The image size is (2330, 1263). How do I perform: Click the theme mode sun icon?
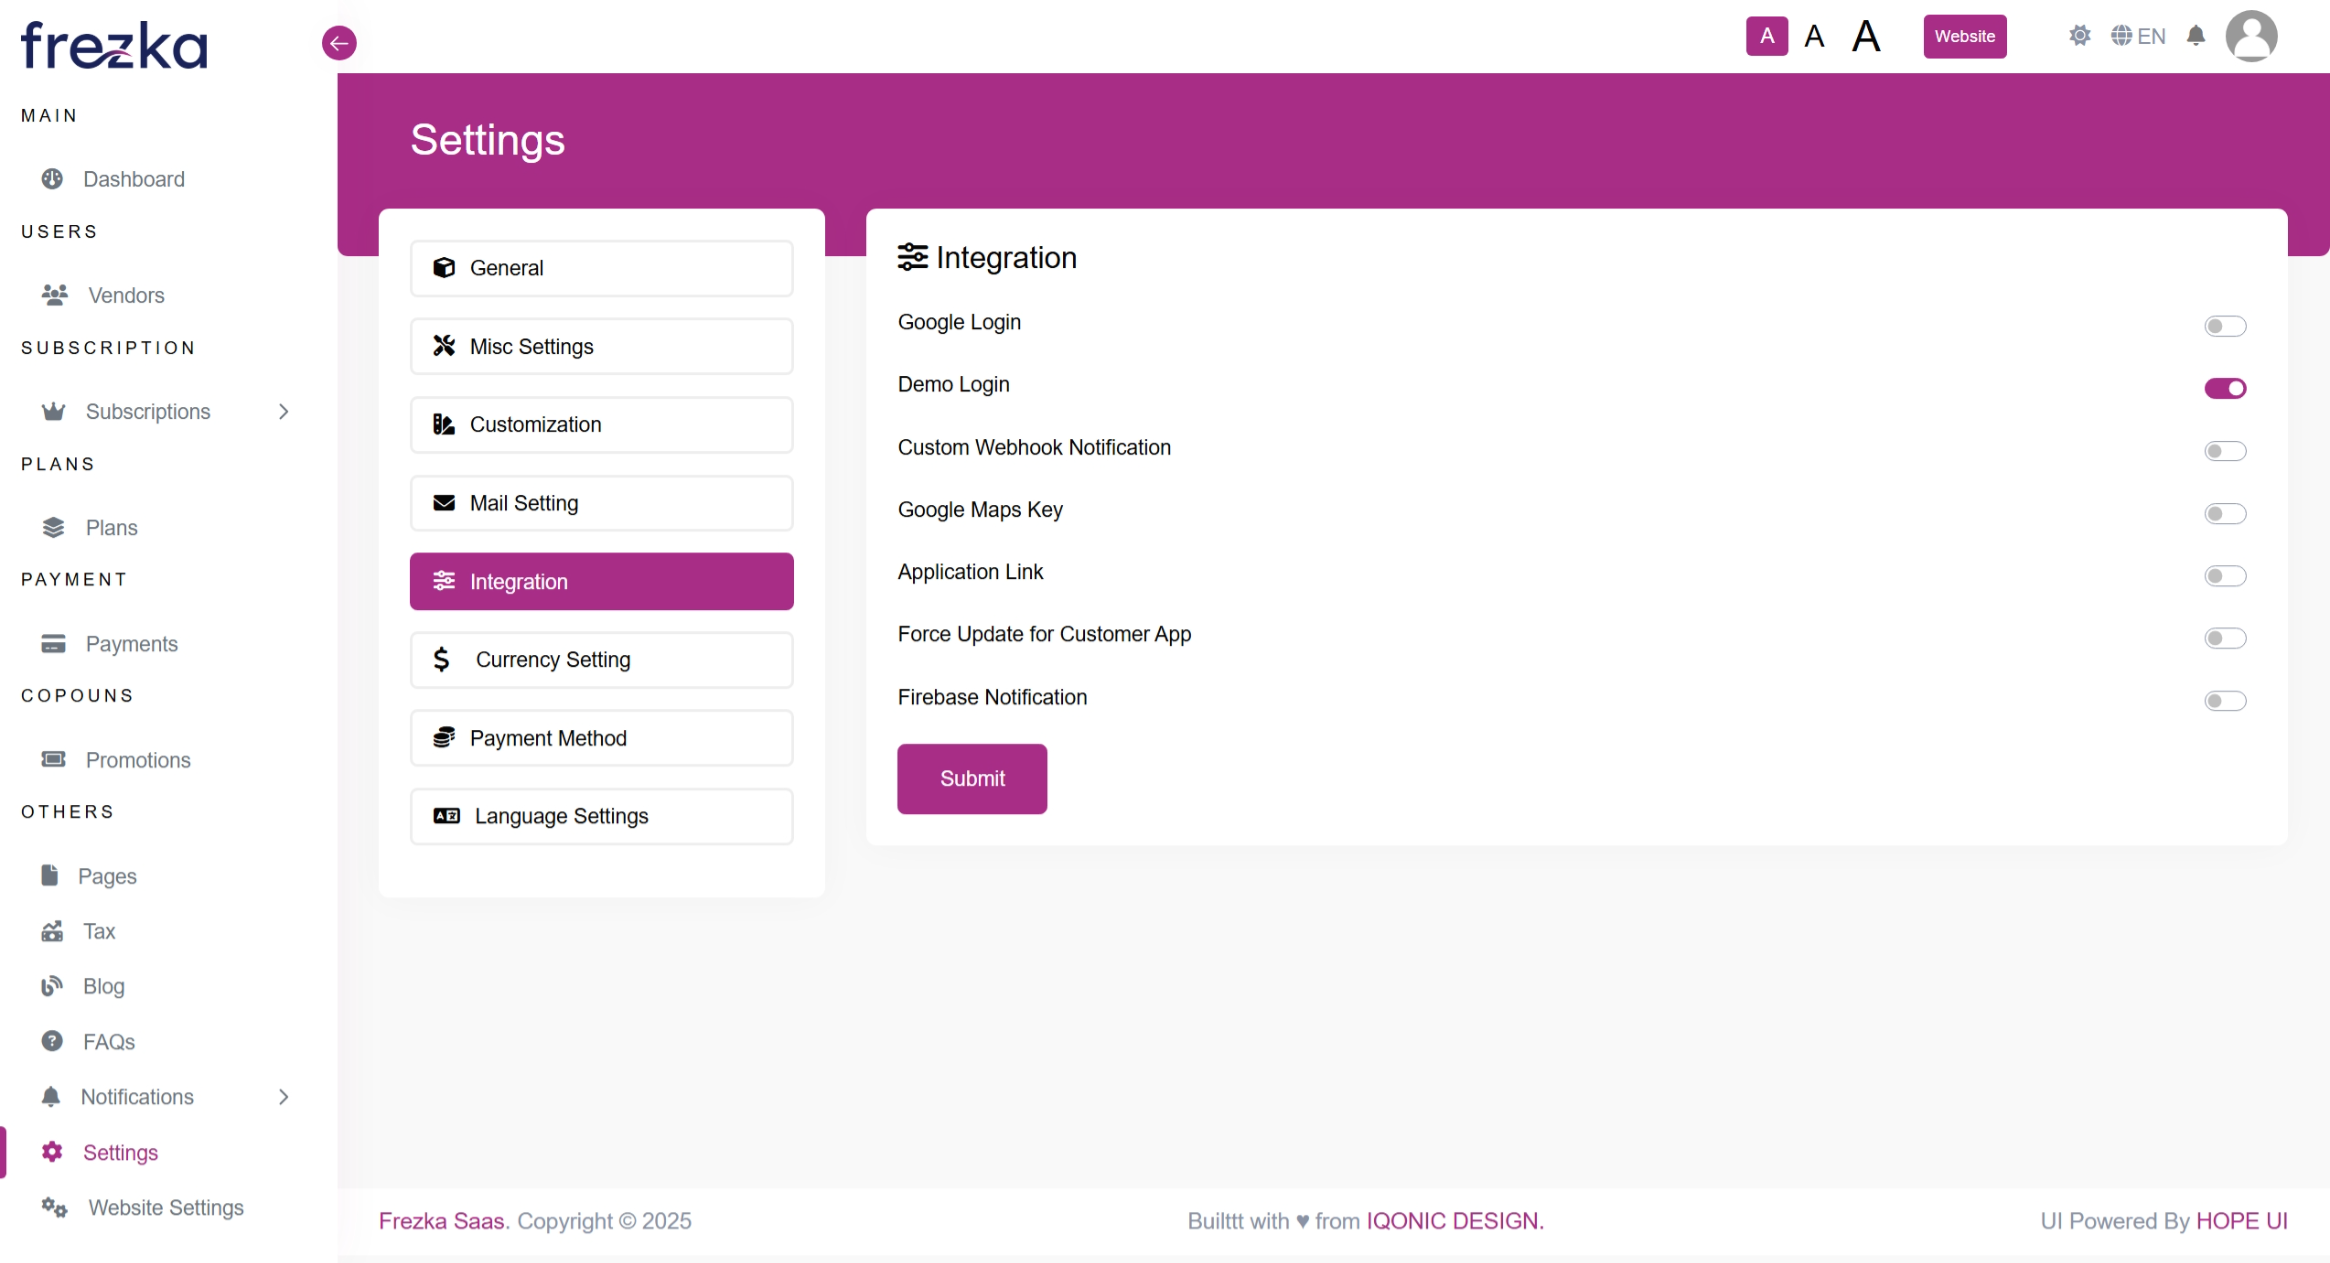point(2079,36)
